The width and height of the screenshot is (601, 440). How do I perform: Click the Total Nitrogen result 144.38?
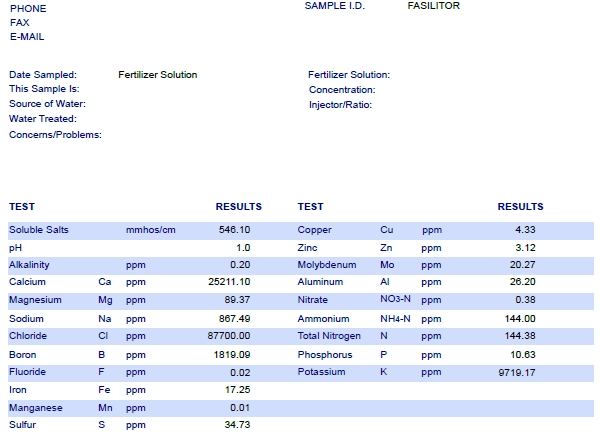(520, 336)
